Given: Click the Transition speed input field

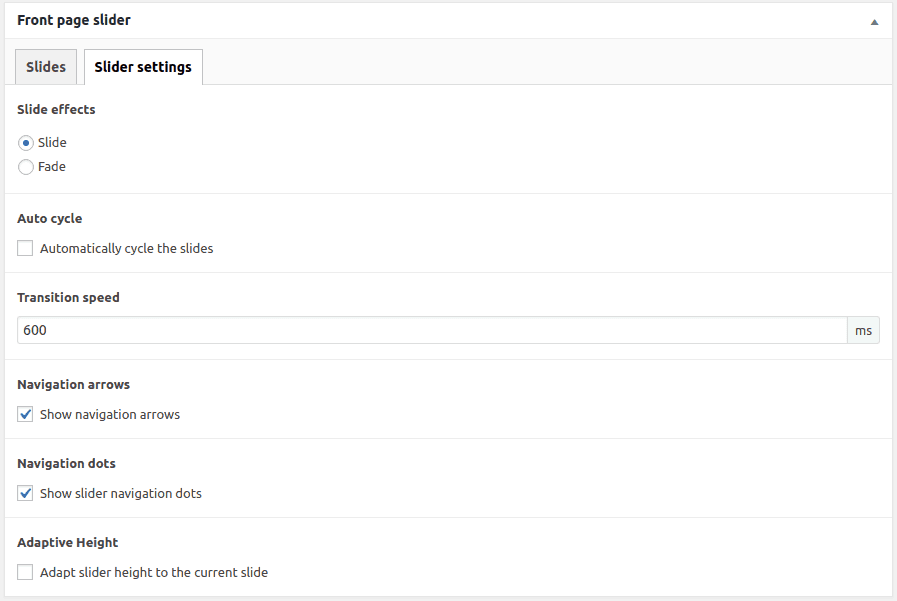Looking at the screenshot, I should tap(432, 330).
